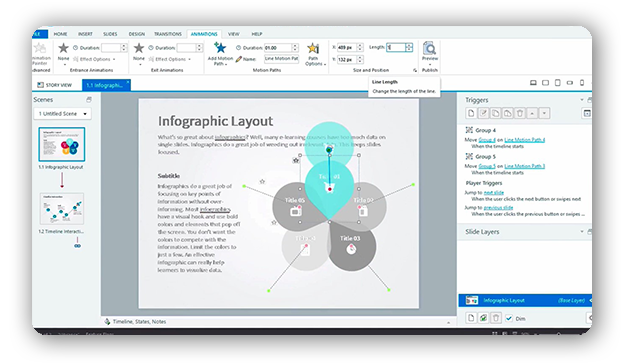This screenshot has width=626, height=363.
Task: Open the VIEW ribbon tab
Action: (x=234, y=34)
